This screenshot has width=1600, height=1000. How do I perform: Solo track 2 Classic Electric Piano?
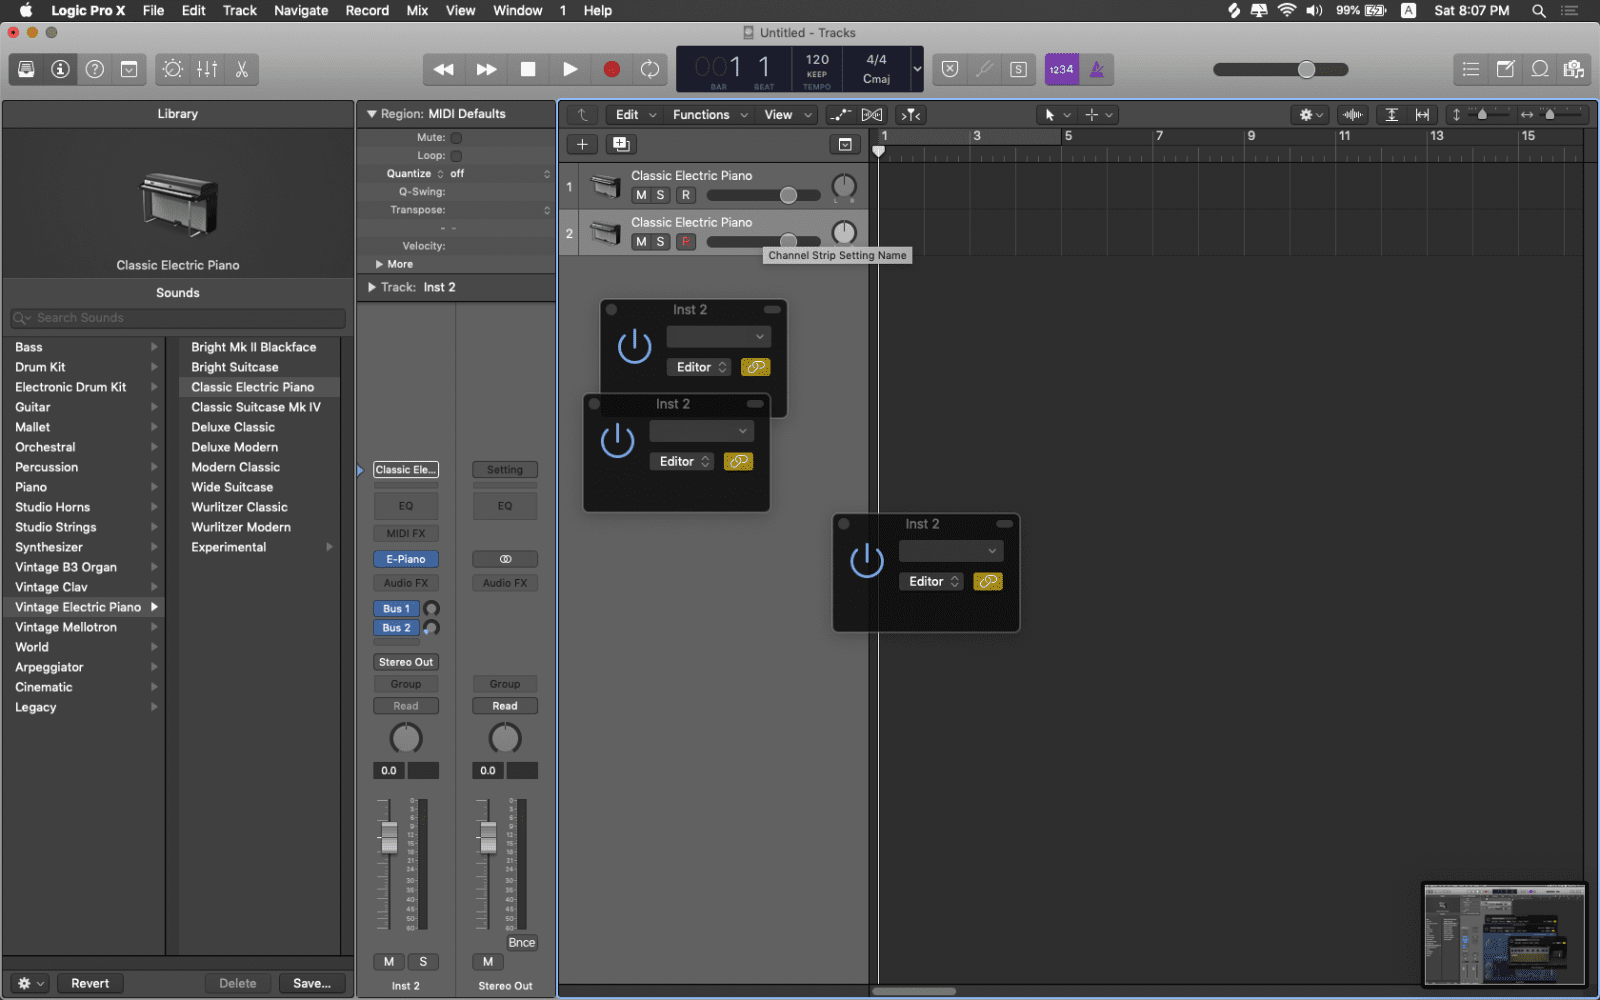click(660, 242)
